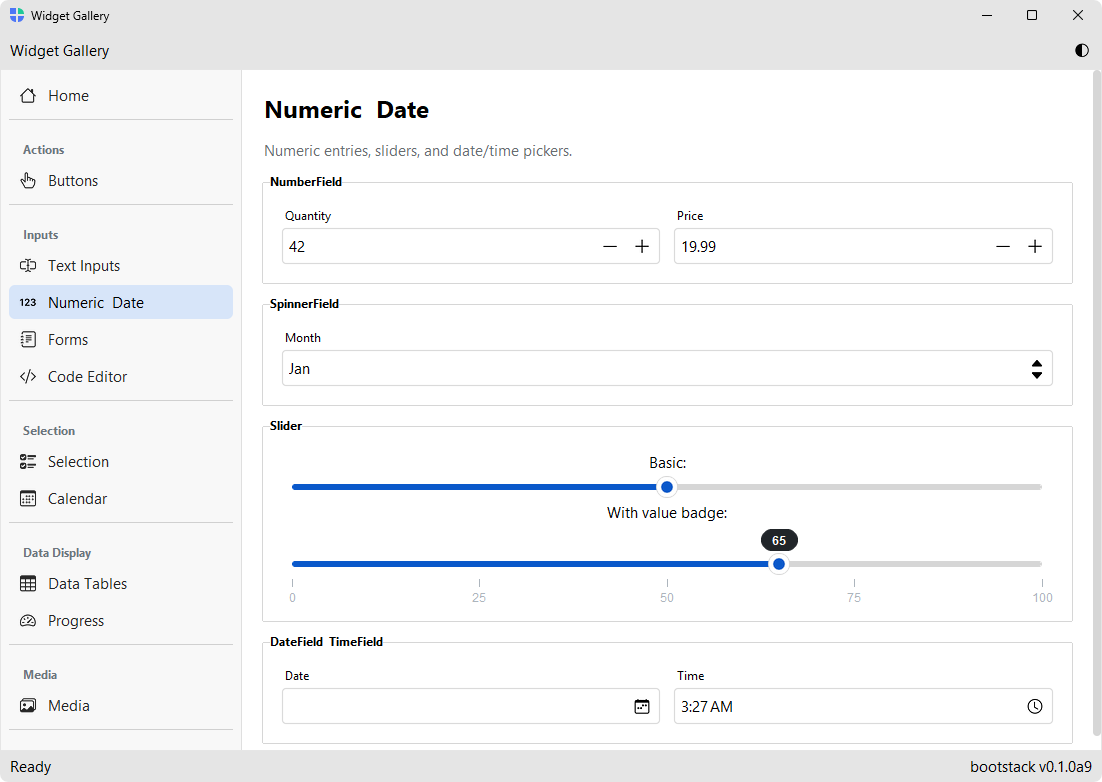Viewport: 1102px width, 782px height.
Task: Click the 100 label on the slider scale
Action: tap(1042, 598)
